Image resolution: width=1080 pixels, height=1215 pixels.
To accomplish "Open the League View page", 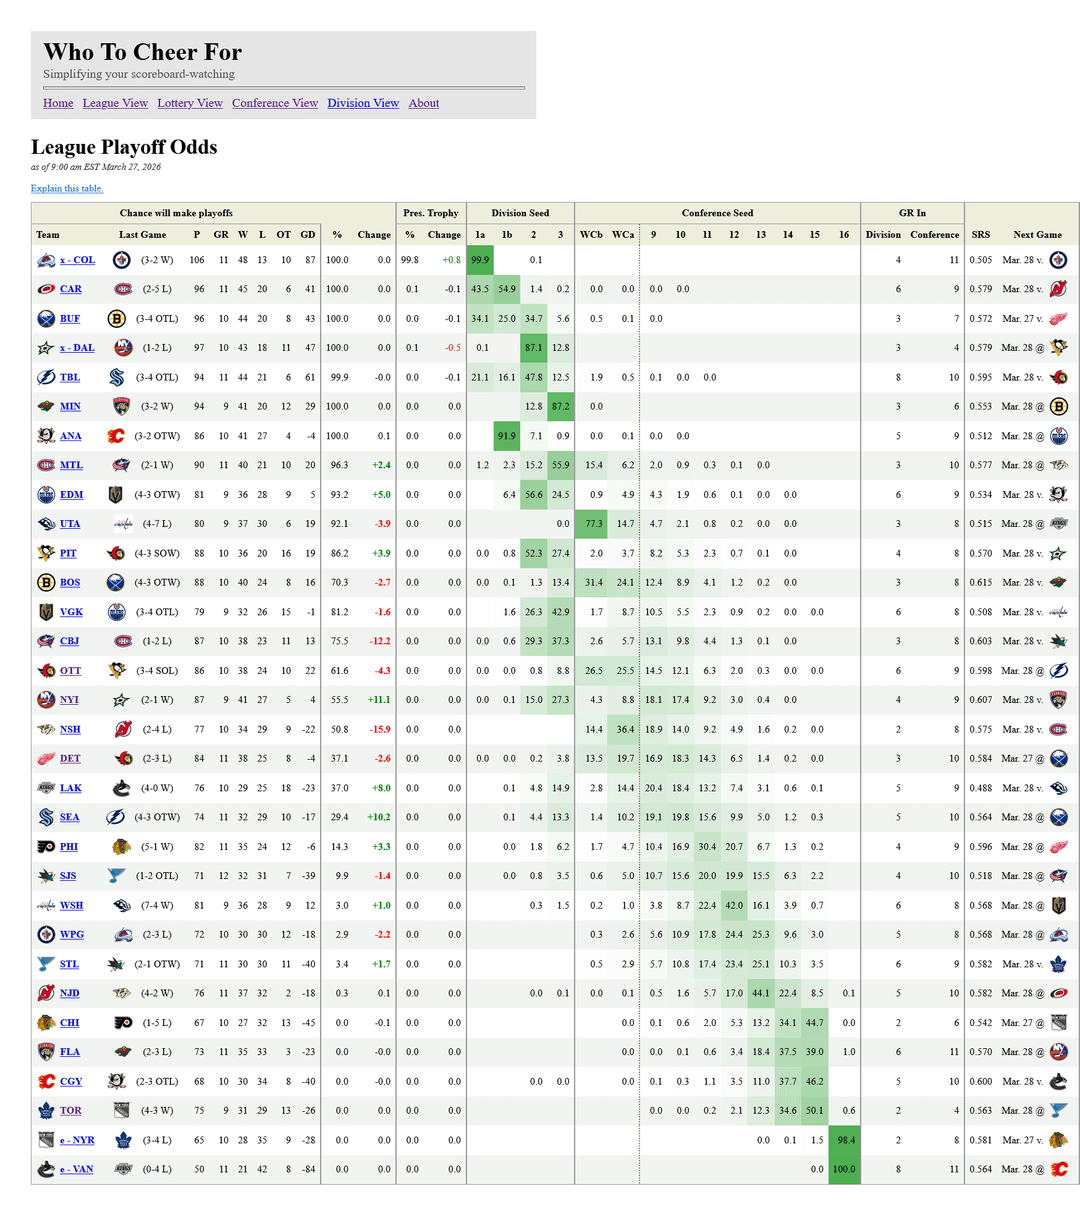I will click(115, 103).
